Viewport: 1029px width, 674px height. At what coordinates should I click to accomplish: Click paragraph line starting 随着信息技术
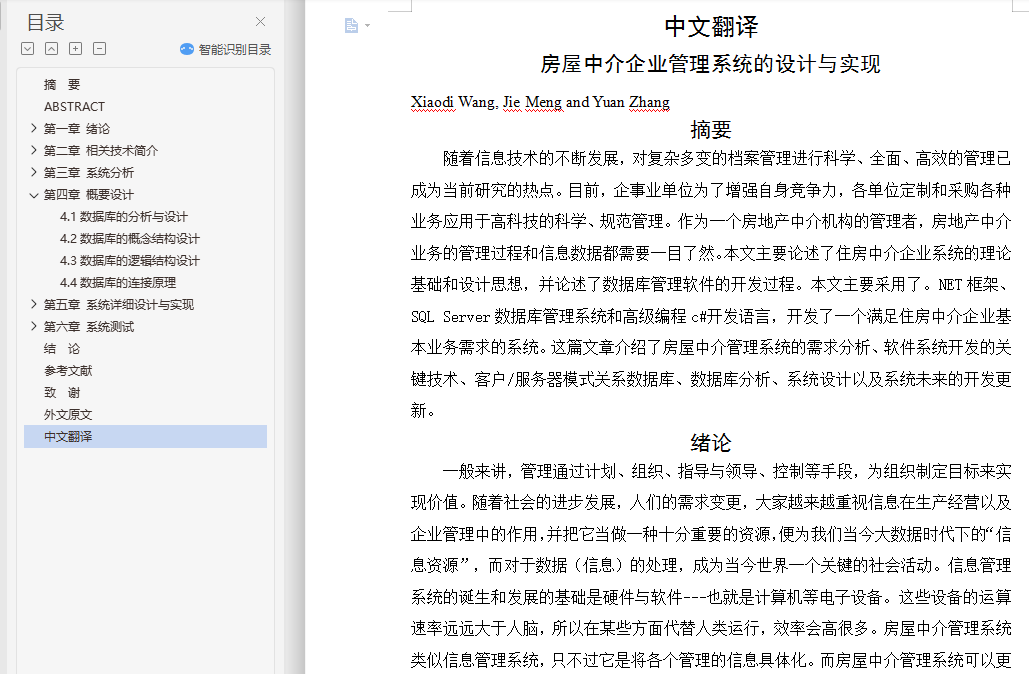pos(726,158)
